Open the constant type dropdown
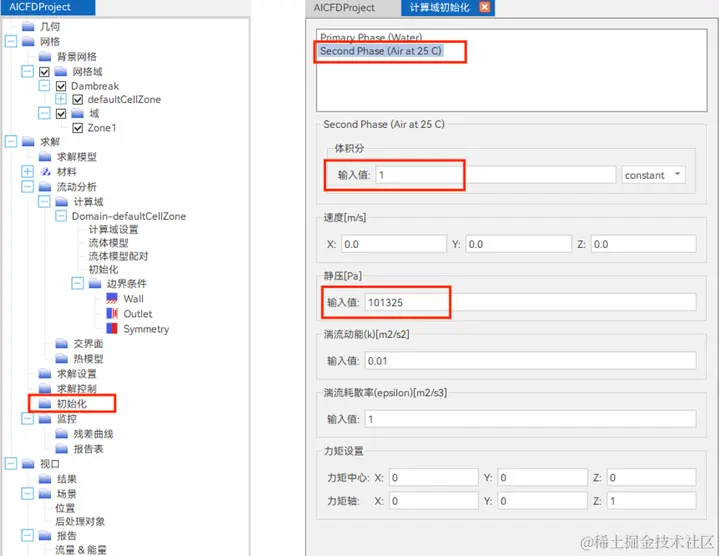Viewport: 720px width, 556px height. (653, 175)
